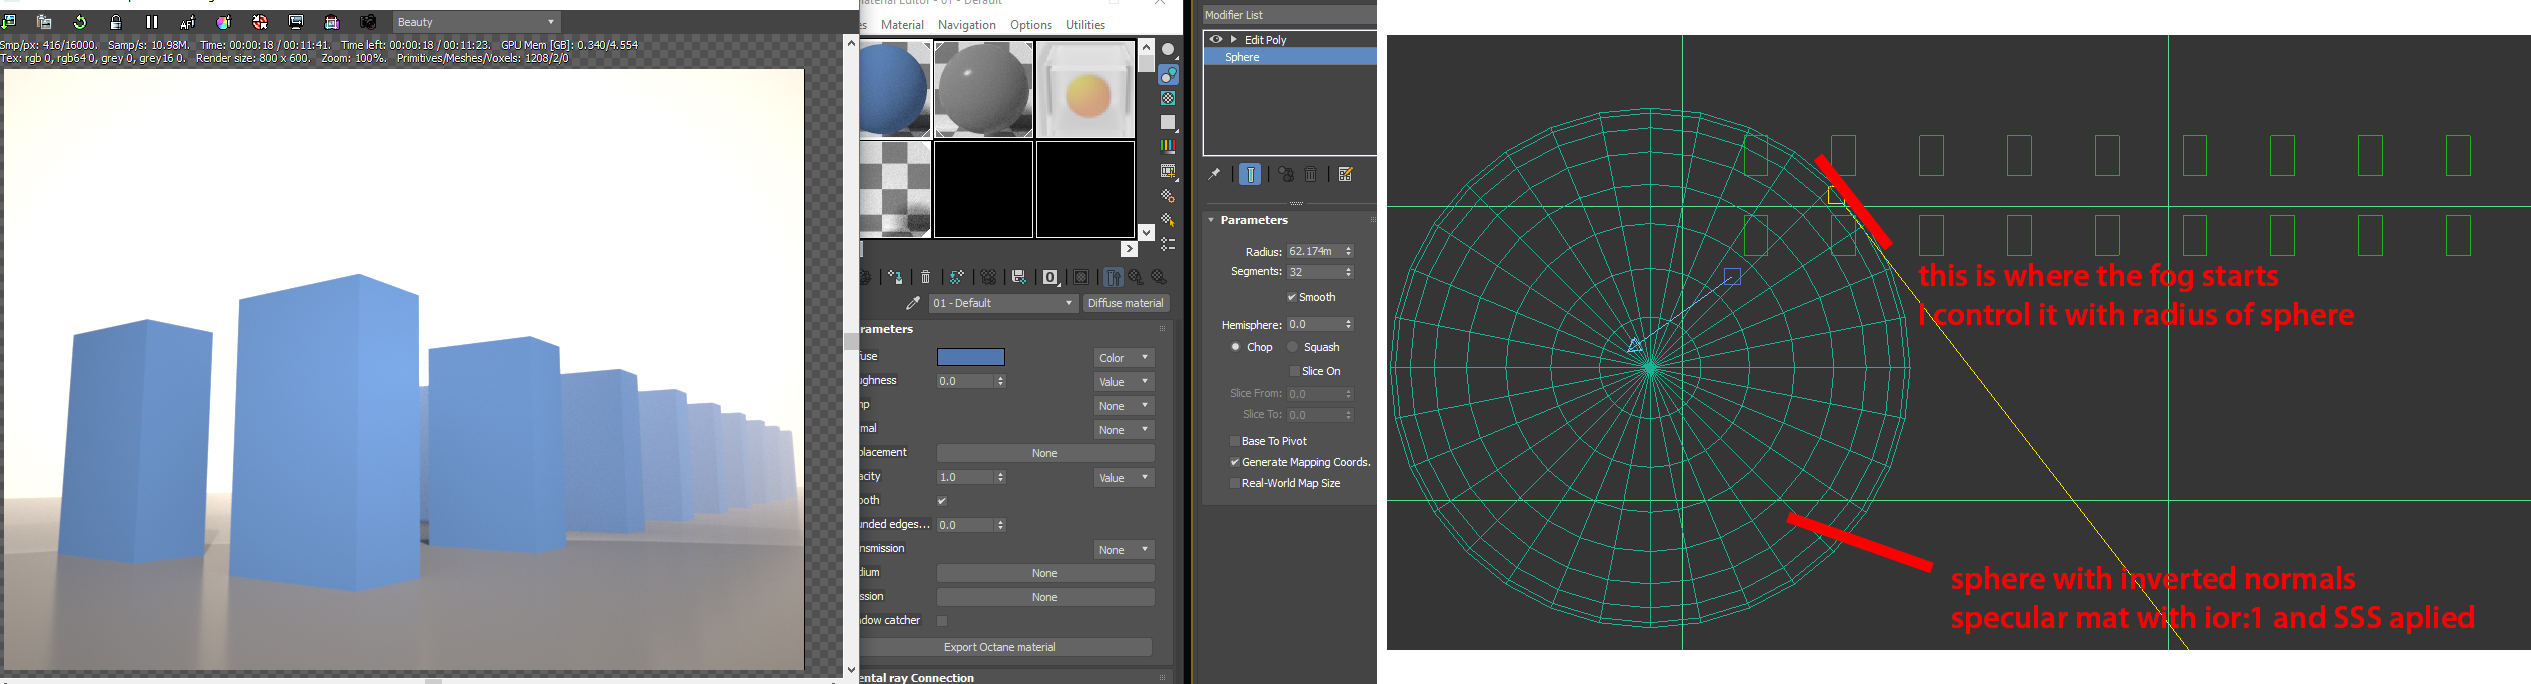Click the material picker target icon
The image size is (2531, 684).
point(260,22)
